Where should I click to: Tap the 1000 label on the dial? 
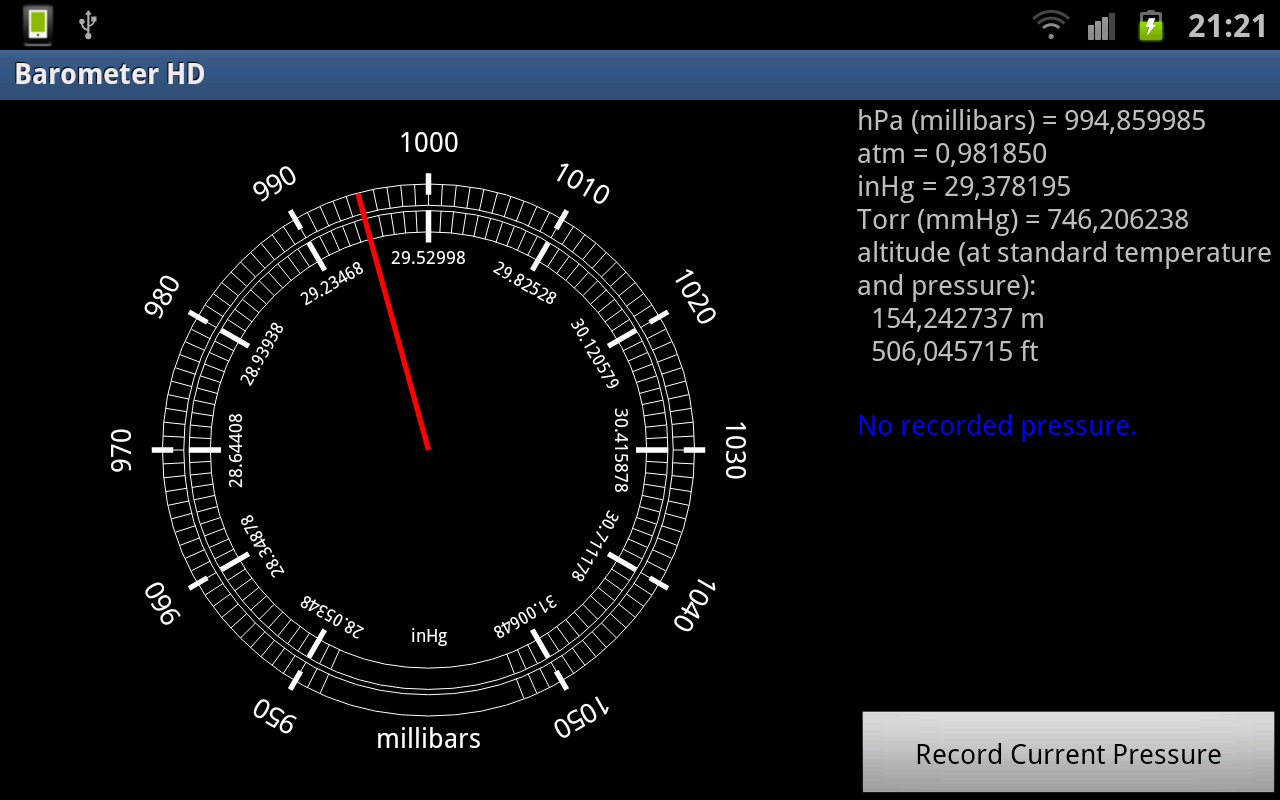[x=429, y=143]
